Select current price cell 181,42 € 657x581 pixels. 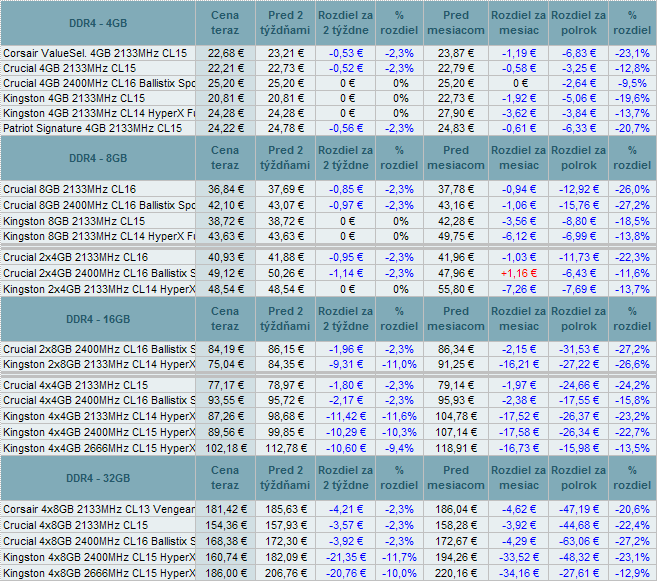pyautogui.click(x=225, y=509)
